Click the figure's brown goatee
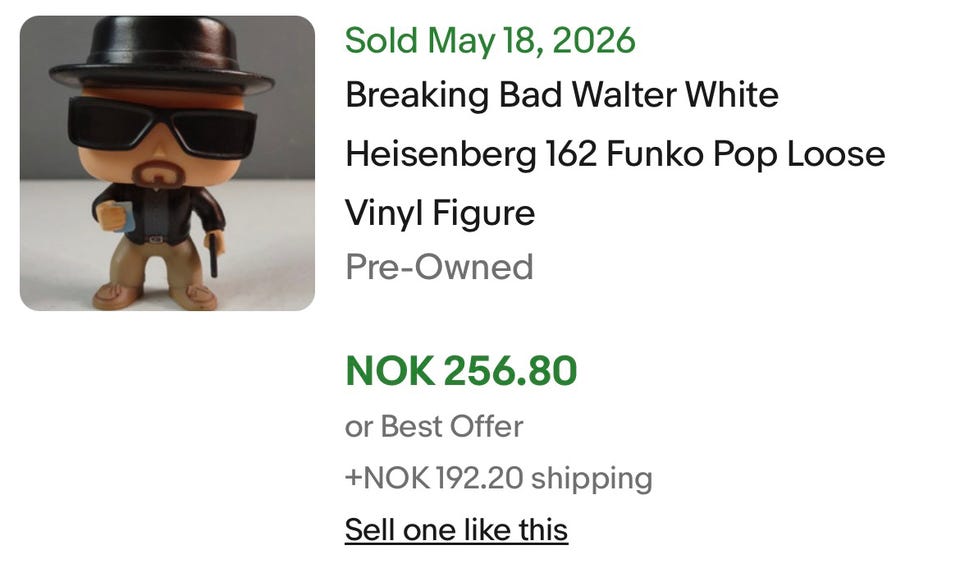This screenshot has height=582, width=960. (159, 174)
